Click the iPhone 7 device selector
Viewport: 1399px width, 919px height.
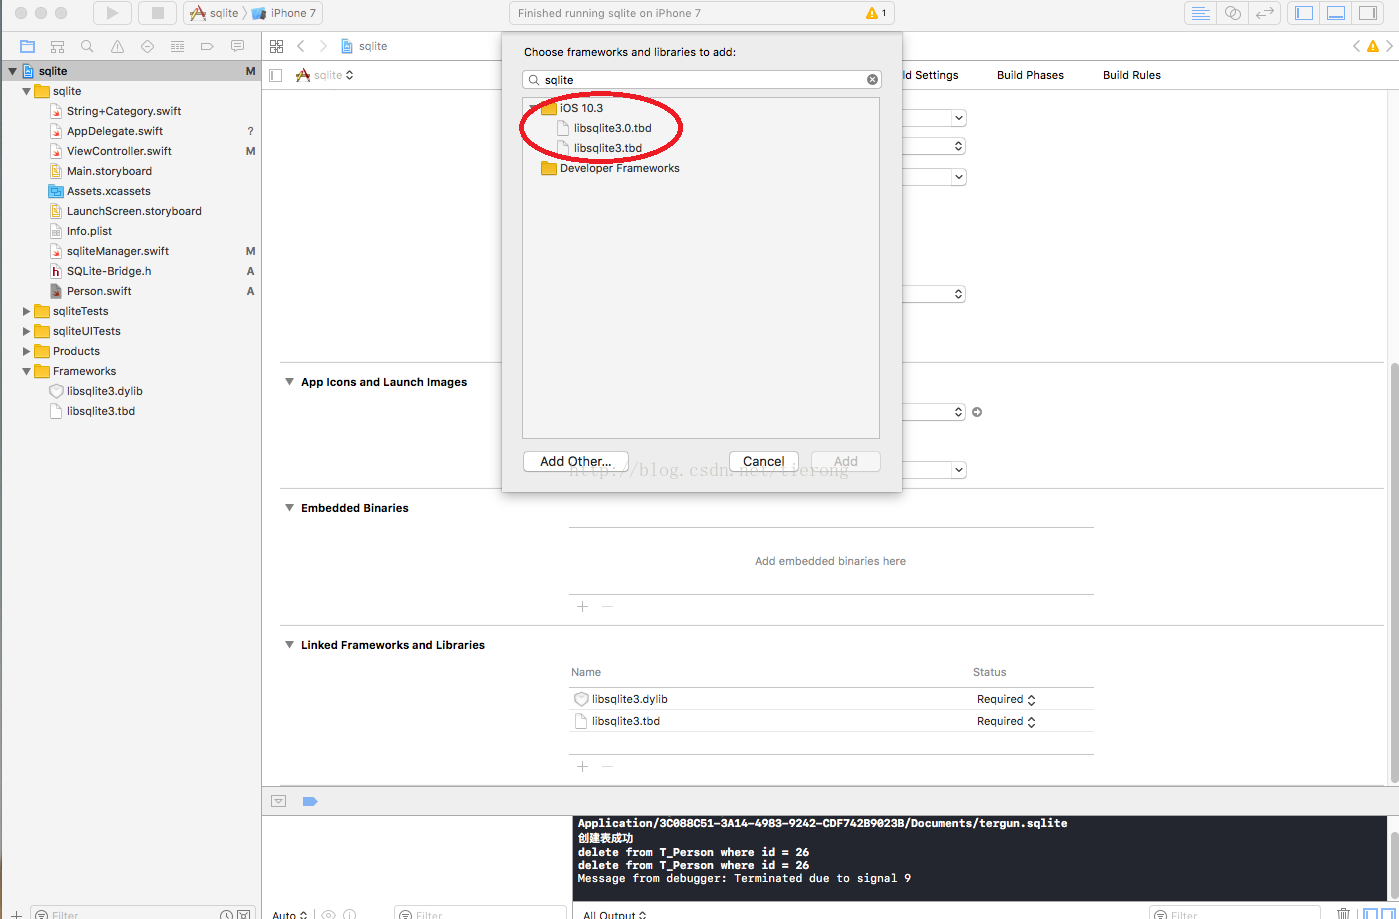(x=284, y=13)
